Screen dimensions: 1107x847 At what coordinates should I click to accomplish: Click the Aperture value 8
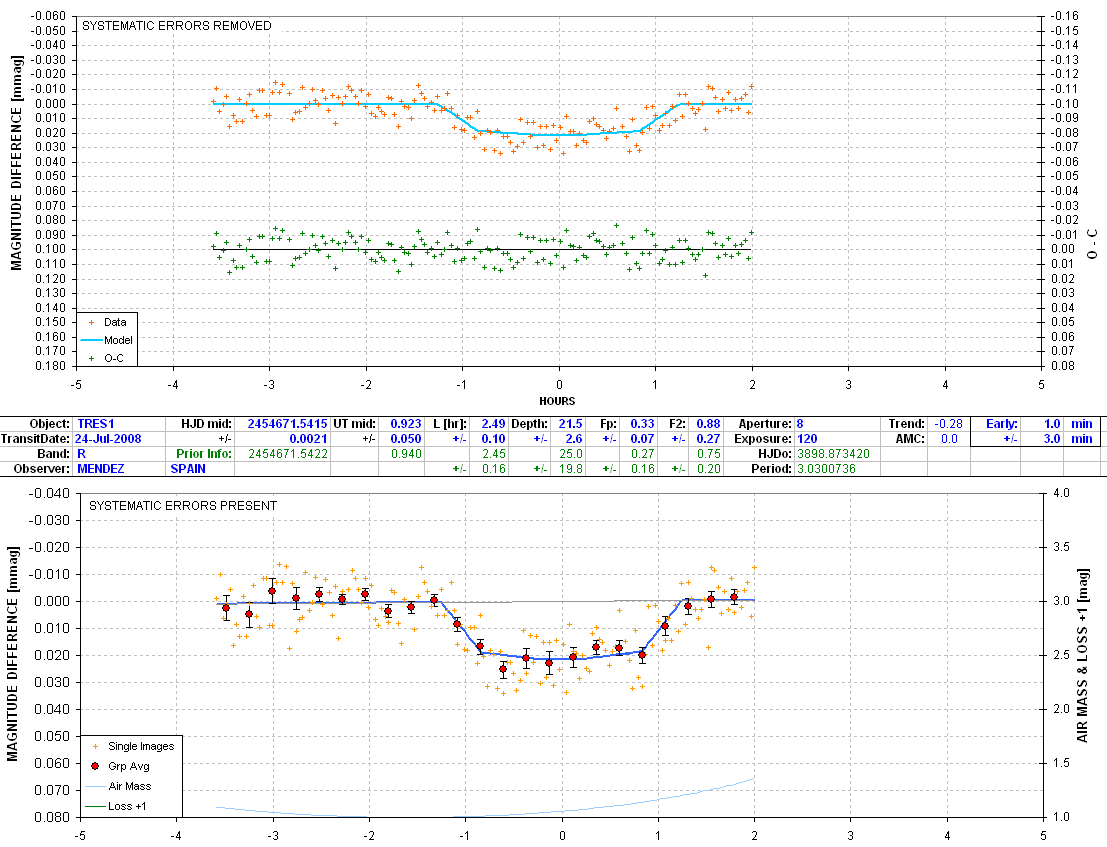[800, 424]
